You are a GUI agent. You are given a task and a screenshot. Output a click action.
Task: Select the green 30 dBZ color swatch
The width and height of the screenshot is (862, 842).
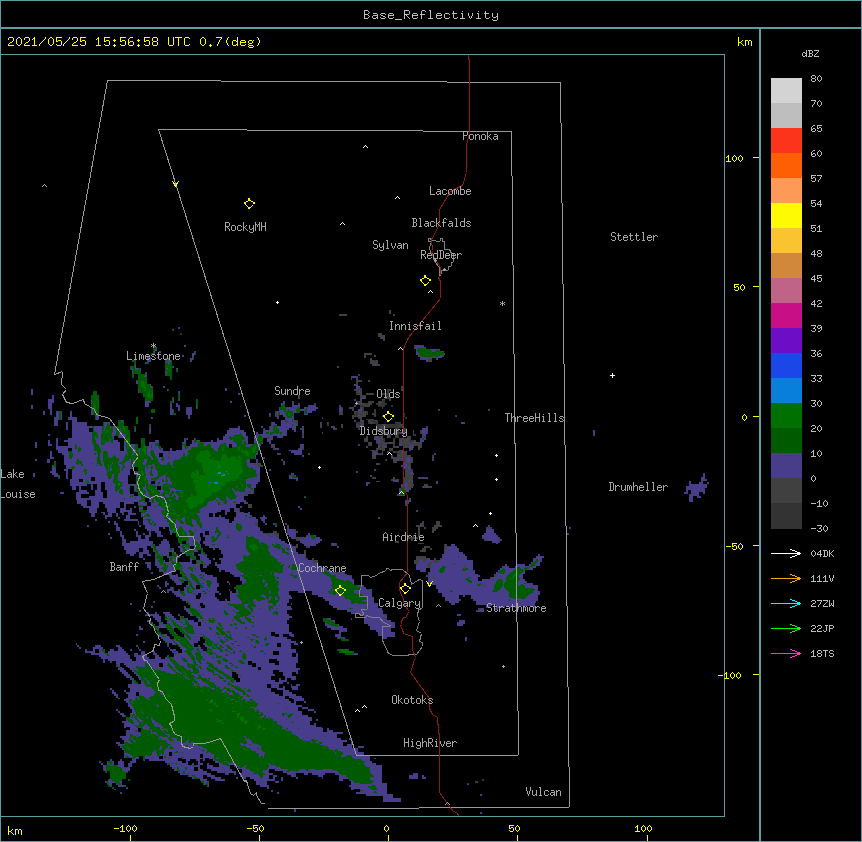786,416
